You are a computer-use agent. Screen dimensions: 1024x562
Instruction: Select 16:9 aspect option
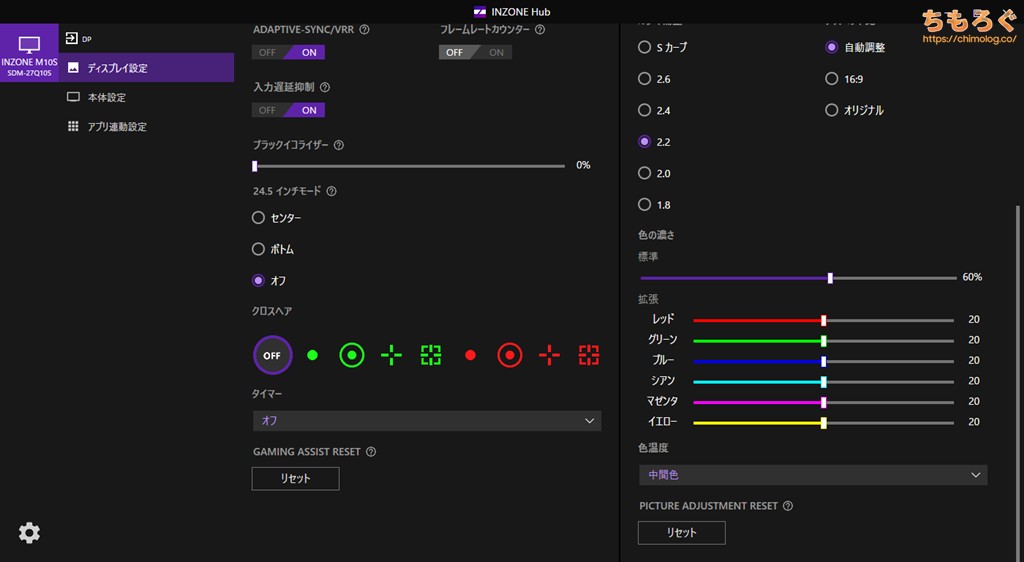831,78
